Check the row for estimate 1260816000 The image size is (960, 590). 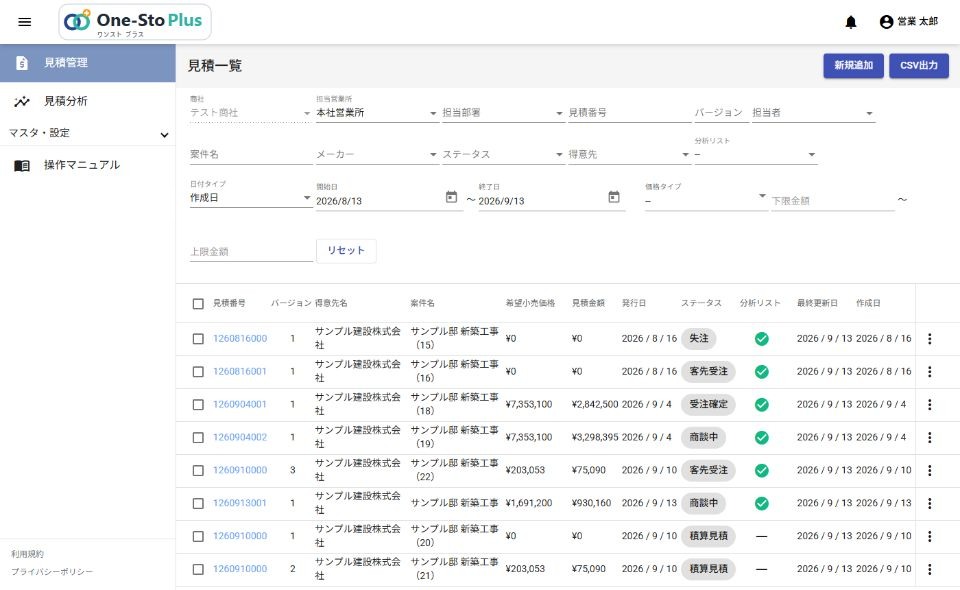coord(198,339)
